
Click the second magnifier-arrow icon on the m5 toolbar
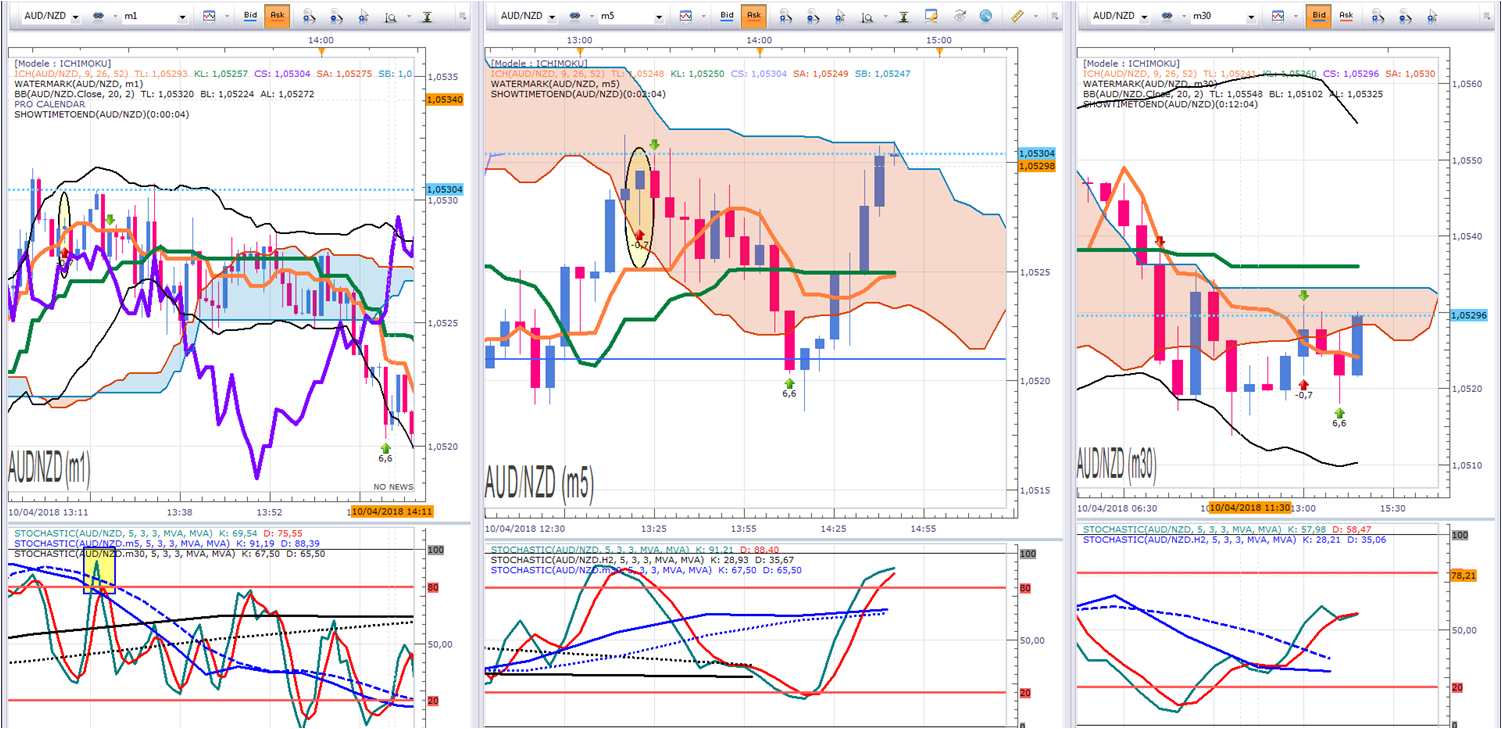(x=812, y=16)
